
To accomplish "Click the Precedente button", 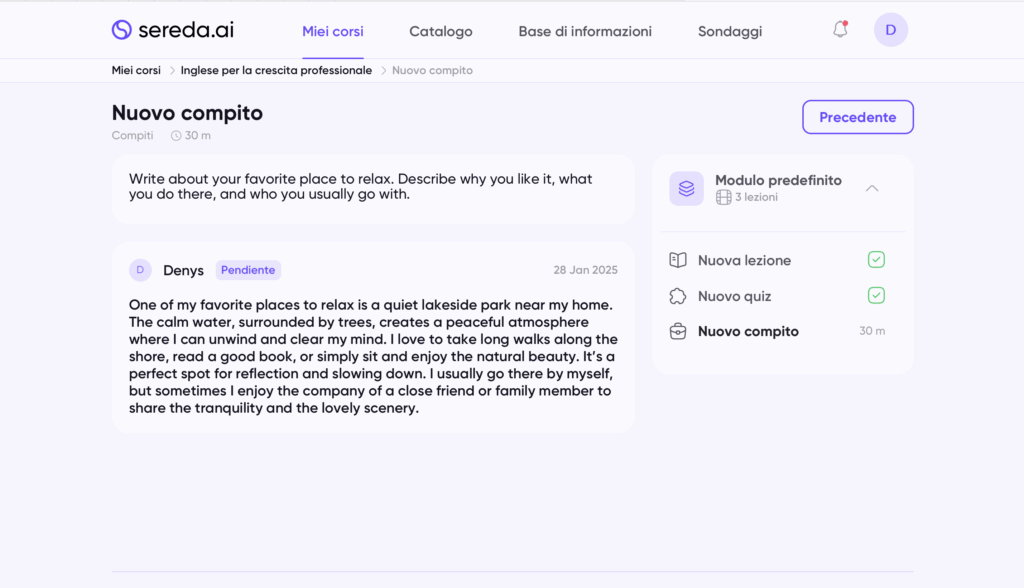I will 858,117.
